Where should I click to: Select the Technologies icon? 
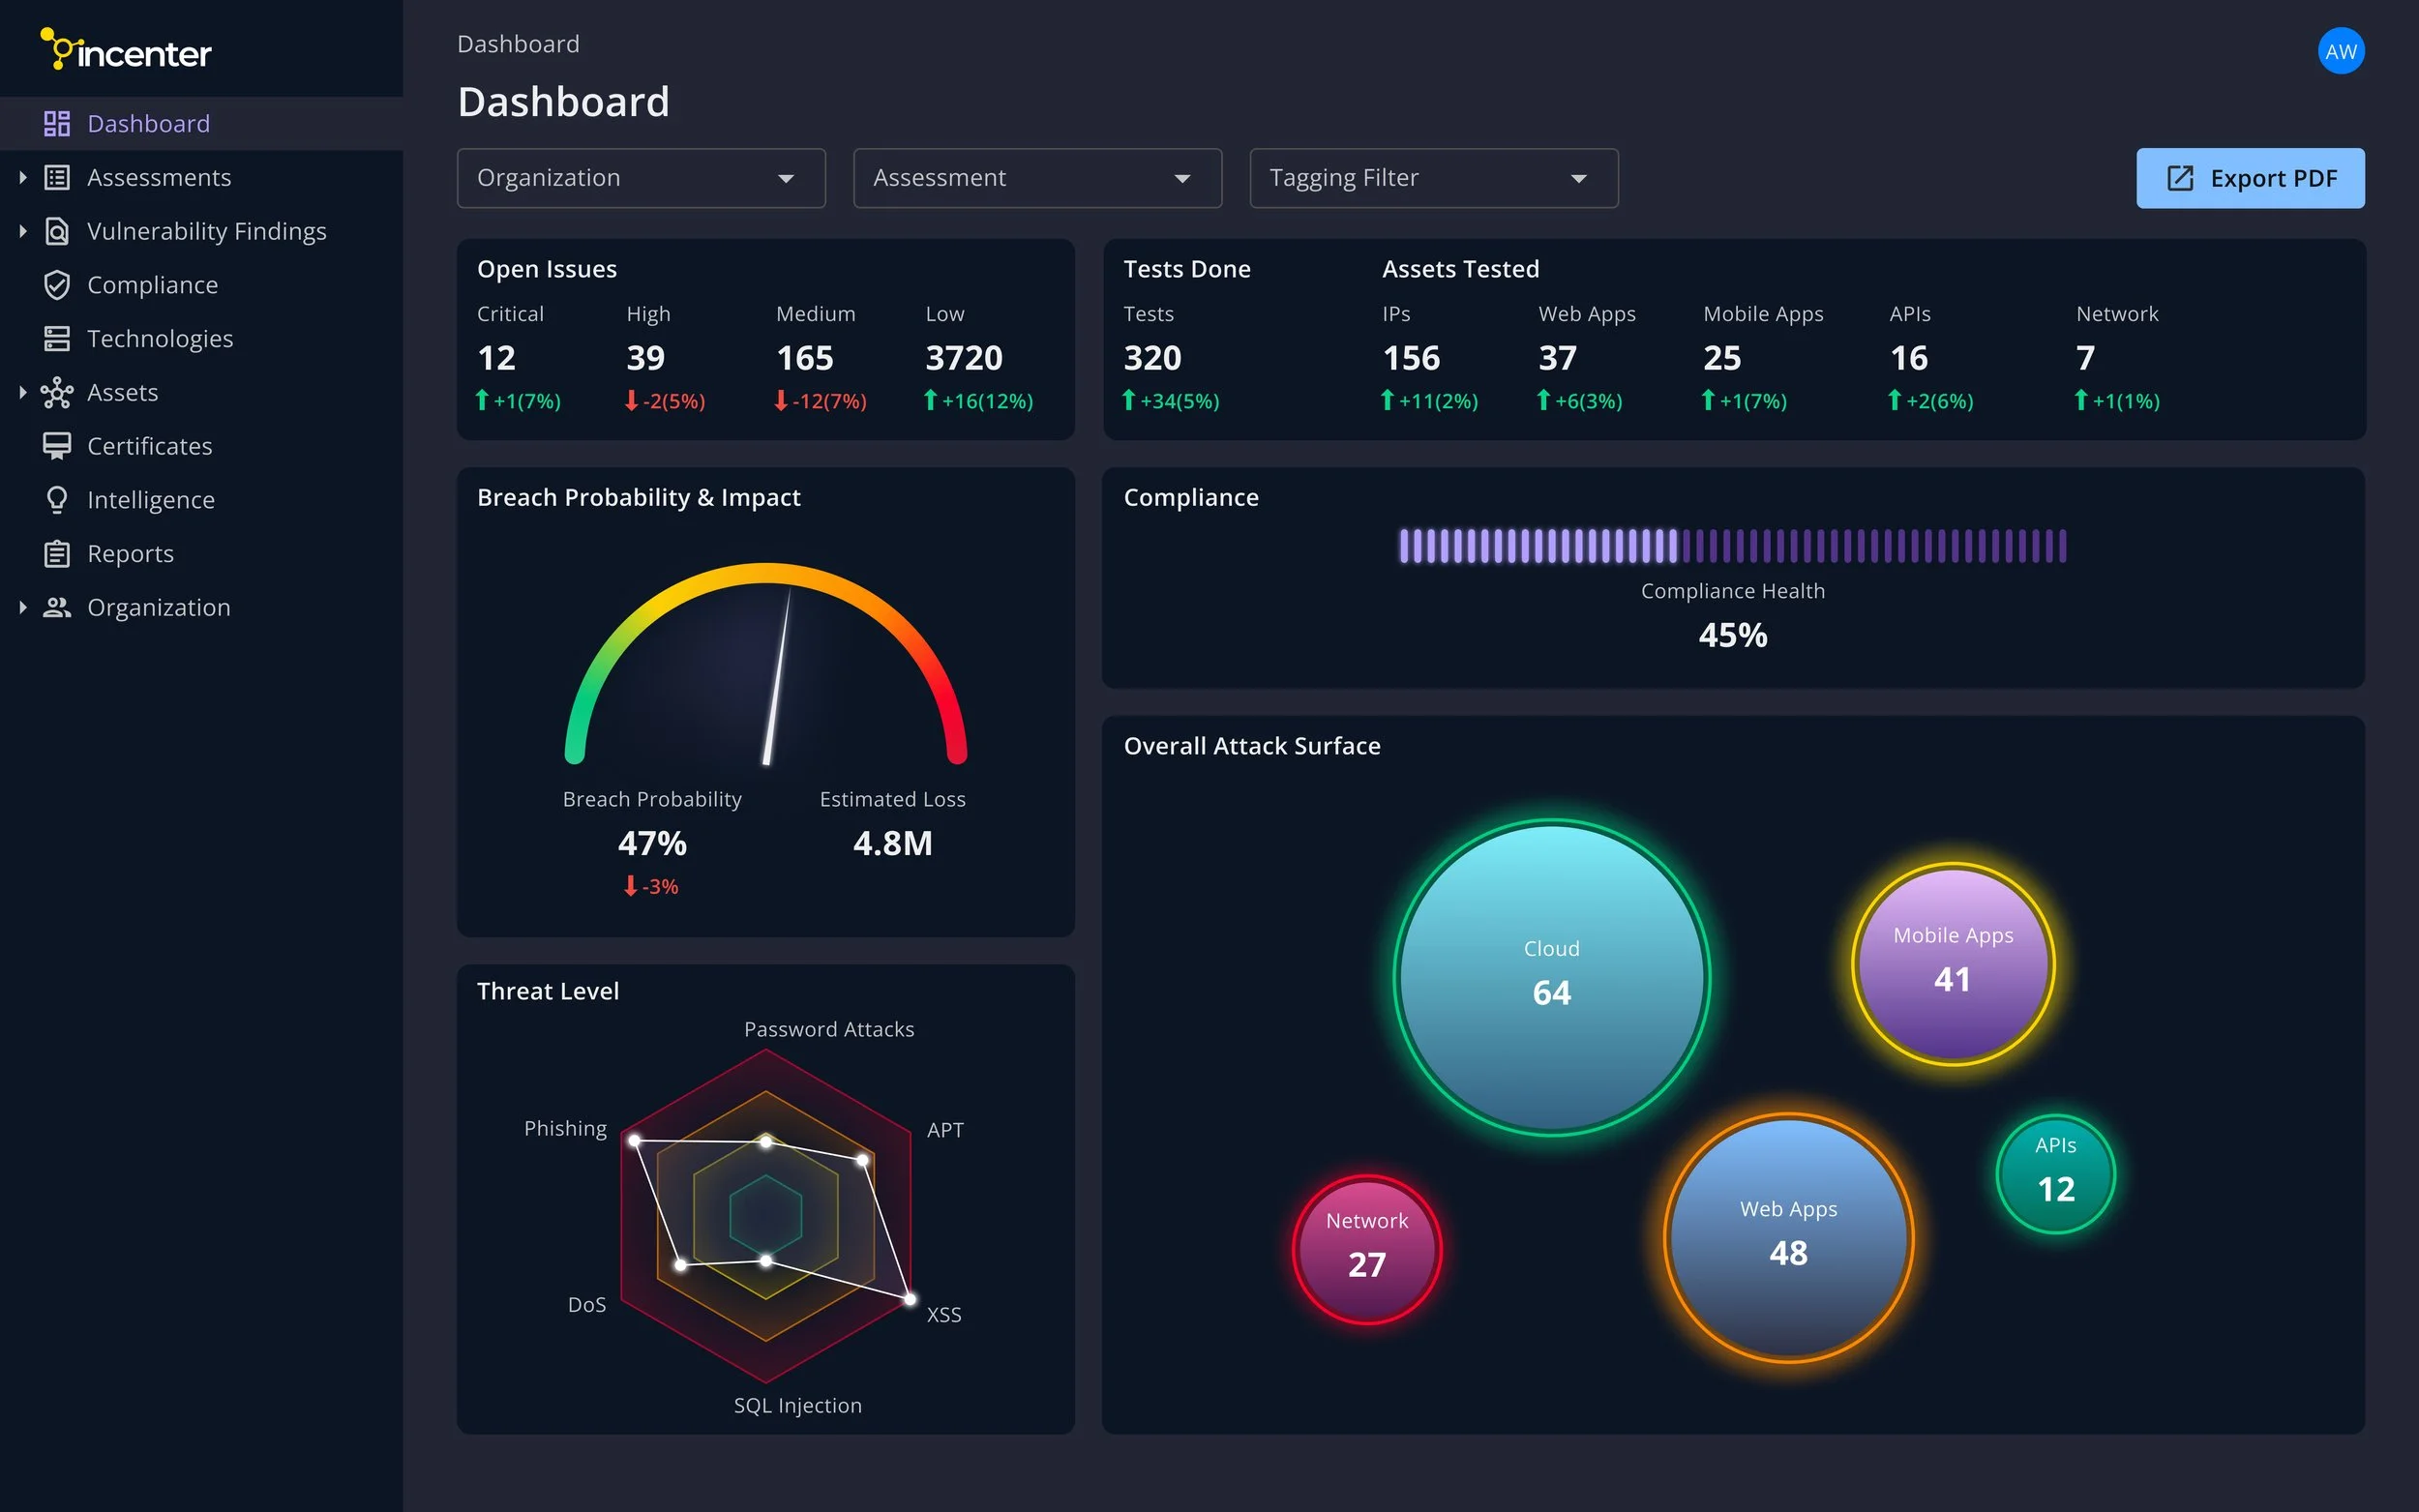point(57,338)
